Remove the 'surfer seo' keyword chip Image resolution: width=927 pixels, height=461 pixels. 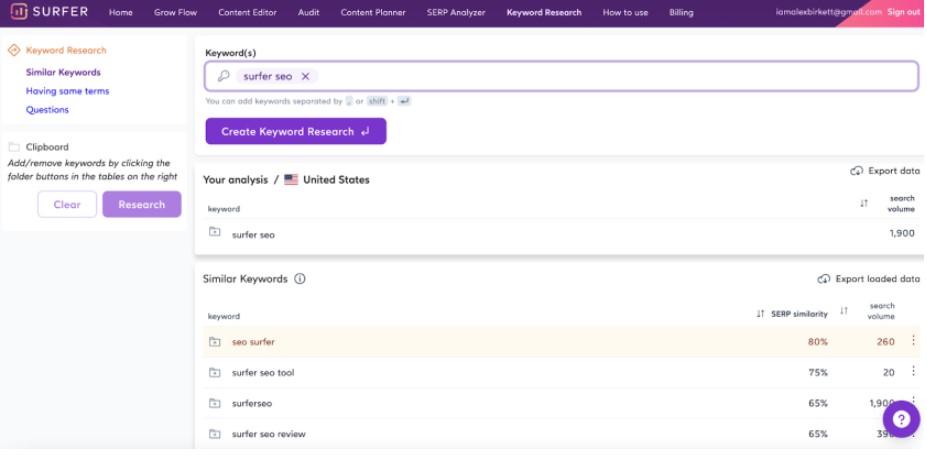pos(306,76)
